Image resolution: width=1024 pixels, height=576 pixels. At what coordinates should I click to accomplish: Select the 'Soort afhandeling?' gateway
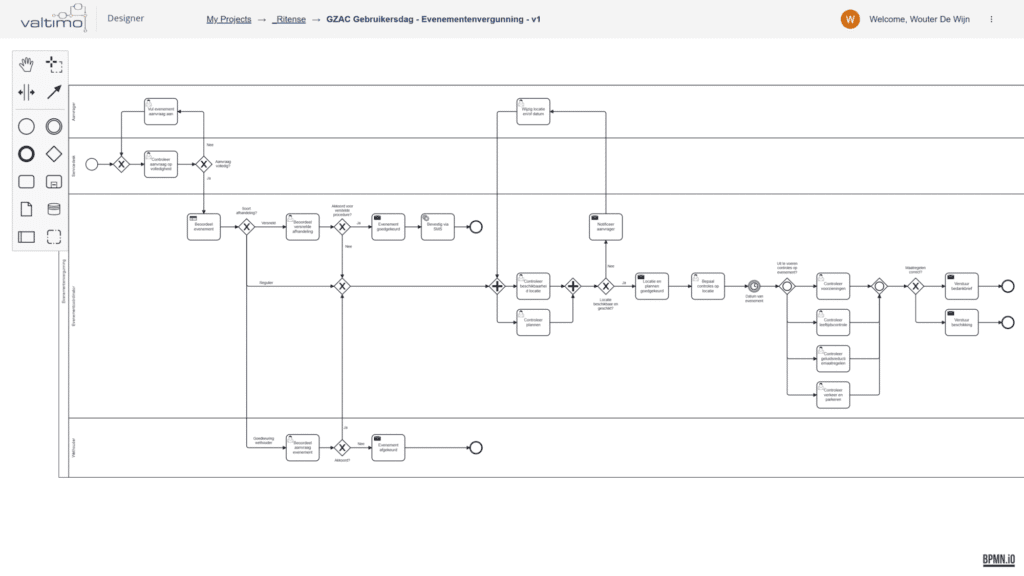[x=246, y=227]
